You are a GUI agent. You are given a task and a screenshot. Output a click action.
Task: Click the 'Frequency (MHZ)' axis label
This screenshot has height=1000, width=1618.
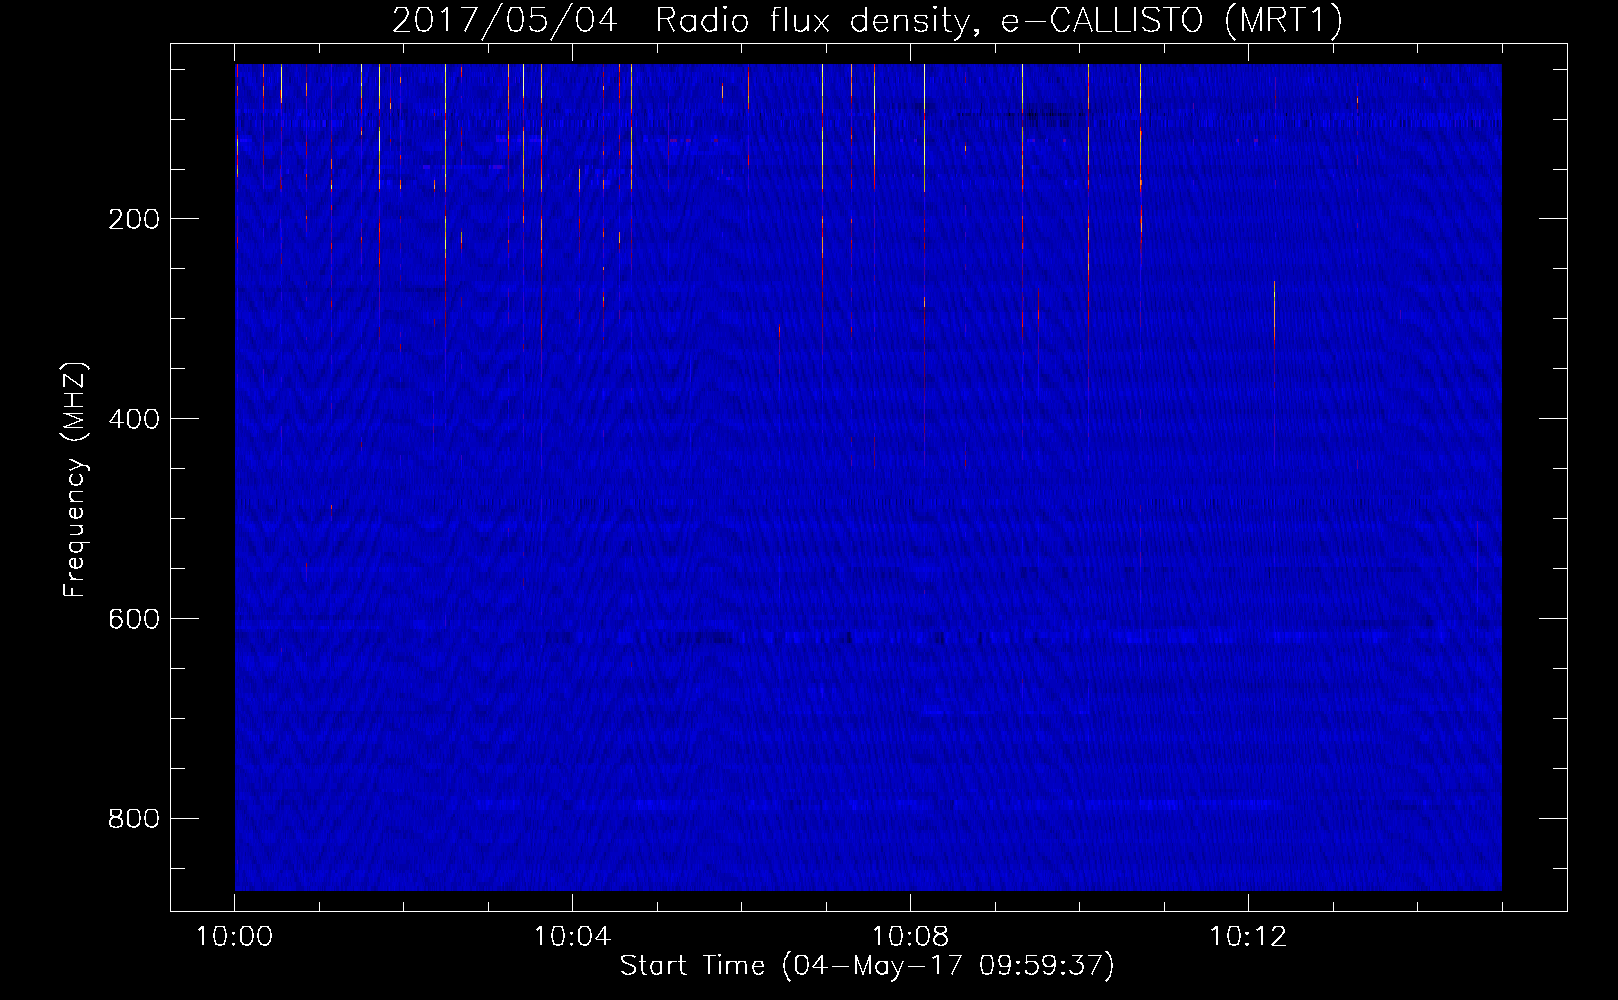click(x=75, y=479)
